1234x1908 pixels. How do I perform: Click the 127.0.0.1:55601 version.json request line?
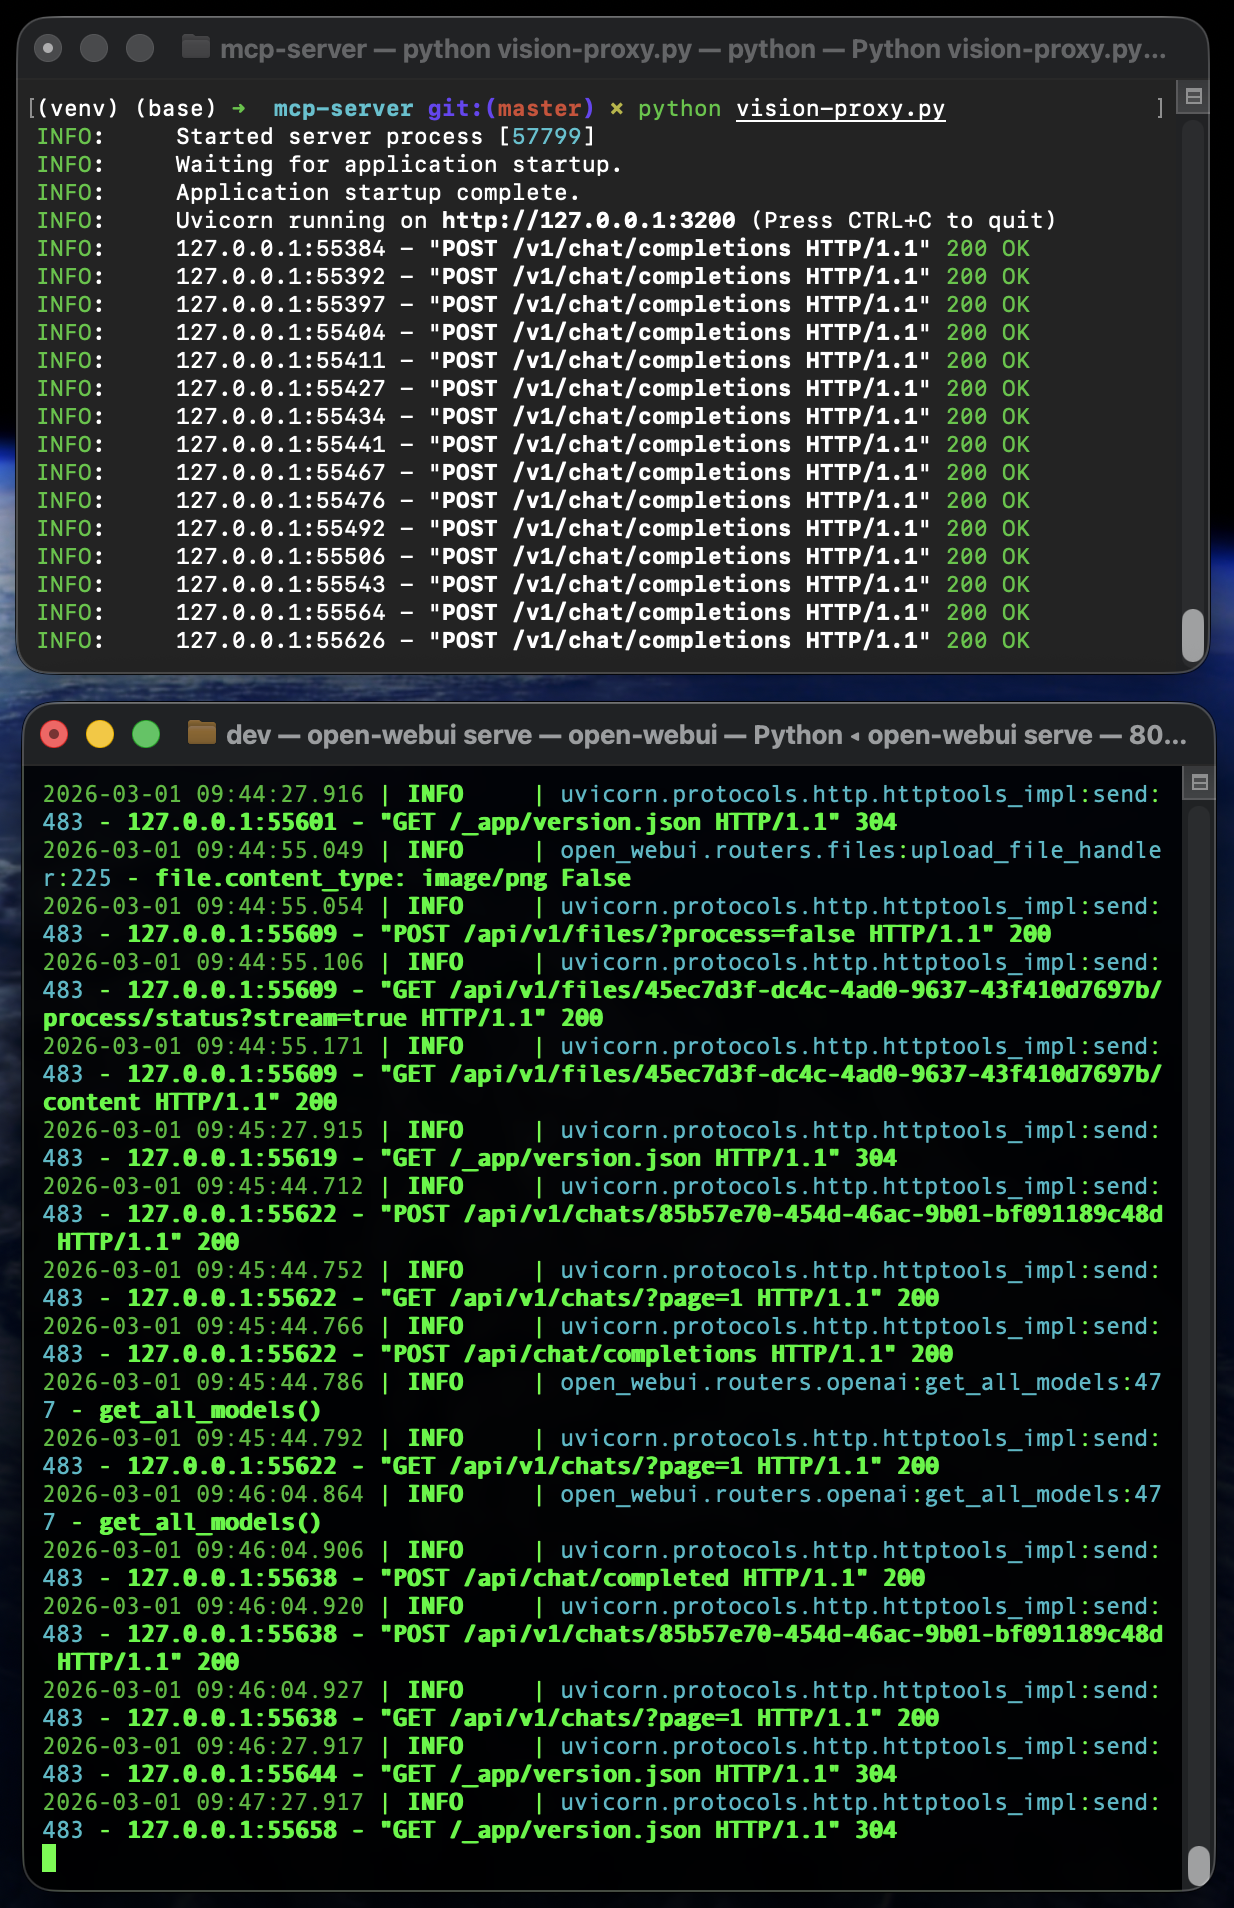tap(470, 822)
